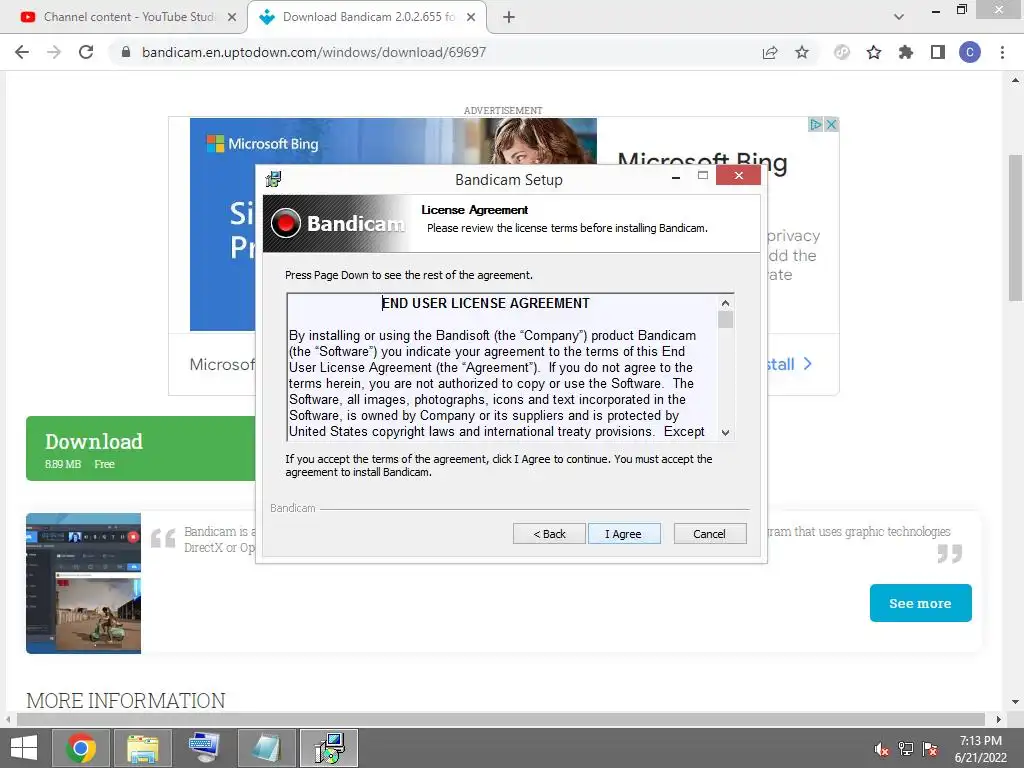The image size is (1024, 768).
Task: Open the Action Center flag icon
Action: [930, 749]
